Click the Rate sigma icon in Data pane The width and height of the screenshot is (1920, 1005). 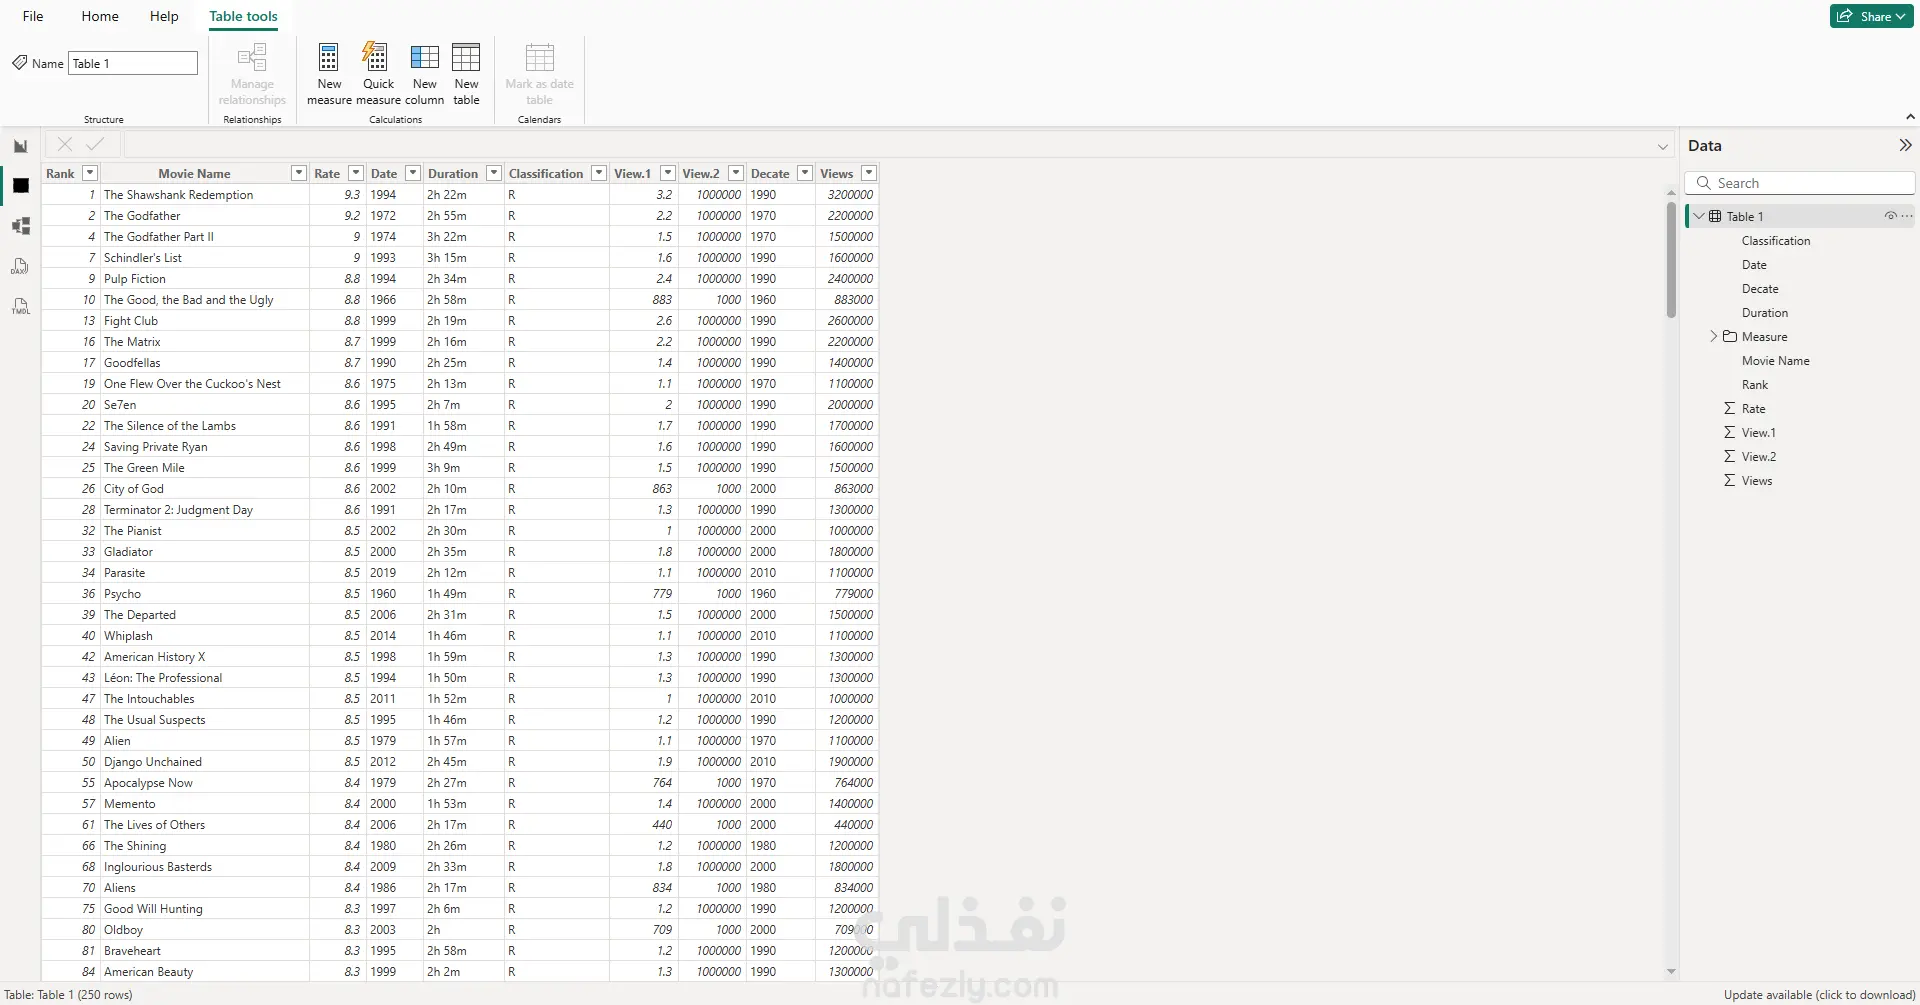coord(1729,408)
